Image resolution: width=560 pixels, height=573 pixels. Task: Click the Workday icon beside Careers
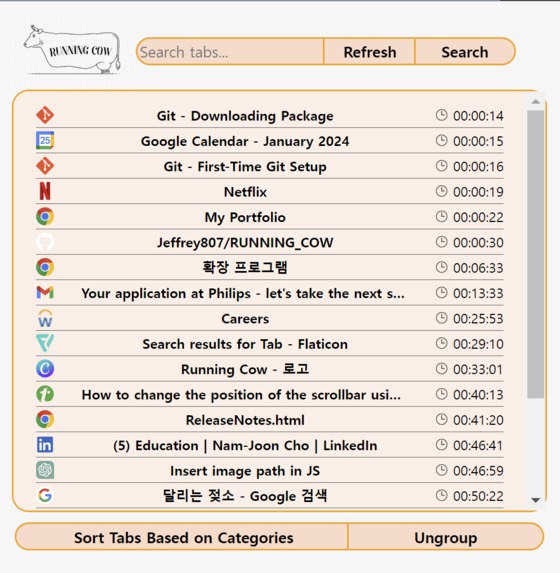45,318
